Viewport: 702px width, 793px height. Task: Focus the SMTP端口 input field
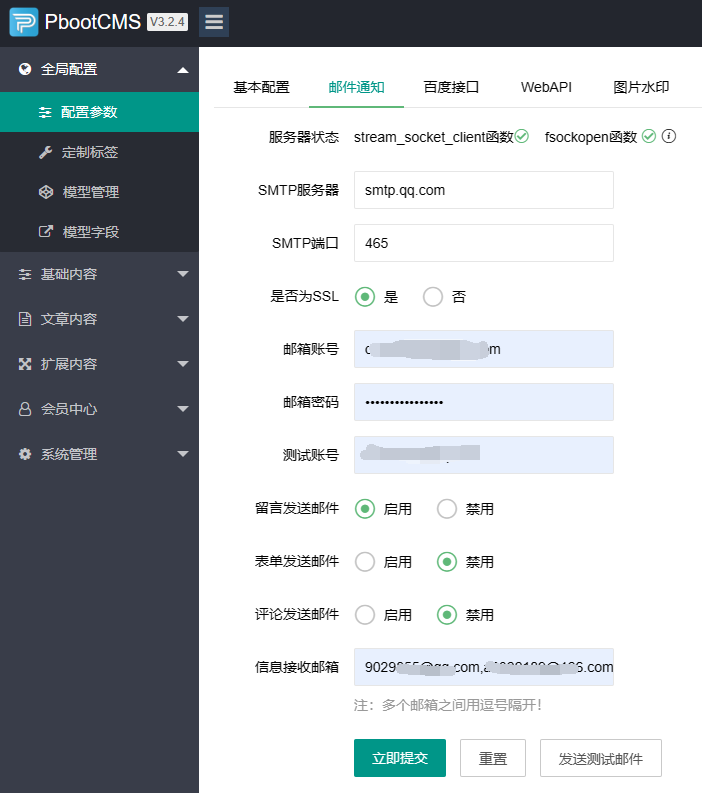click(x=484, y=243)
